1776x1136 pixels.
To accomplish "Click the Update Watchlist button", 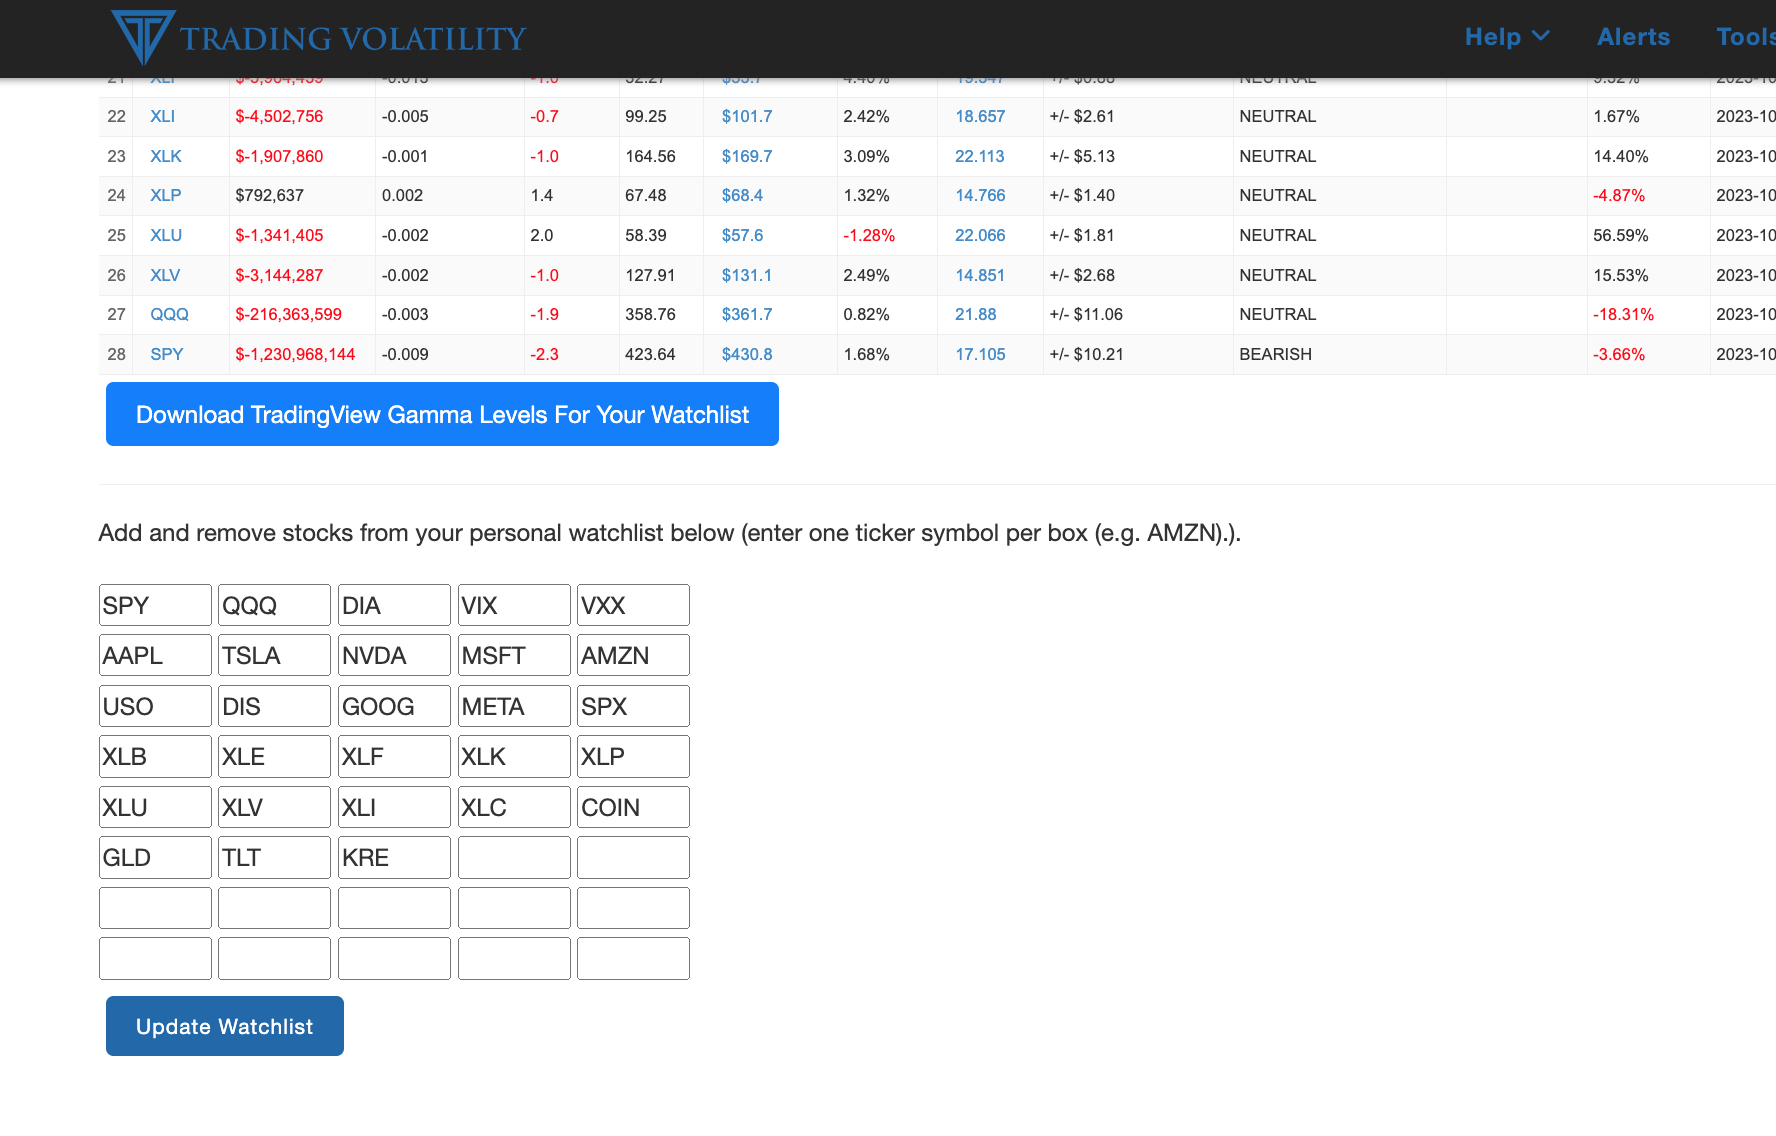I will pyautogui.click(x=225, y=1026).
